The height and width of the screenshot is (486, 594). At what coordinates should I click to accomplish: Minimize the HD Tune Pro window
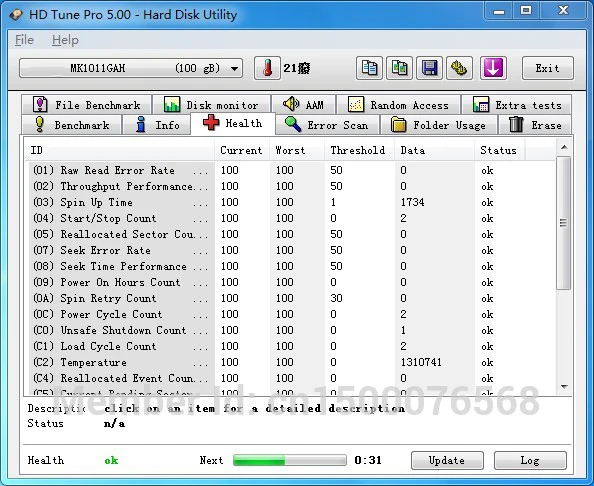pos(499,11)
